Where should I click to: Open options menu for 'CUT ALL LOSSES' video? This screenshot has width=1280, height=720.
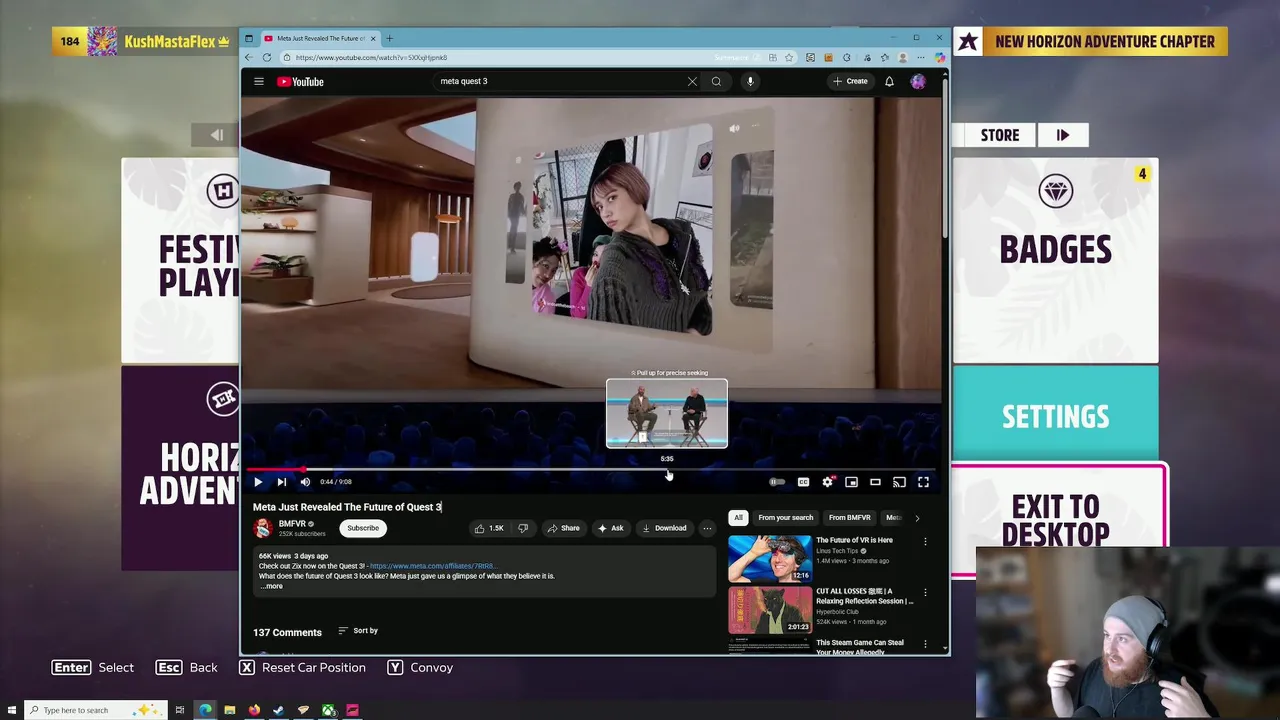coord(925,593)
